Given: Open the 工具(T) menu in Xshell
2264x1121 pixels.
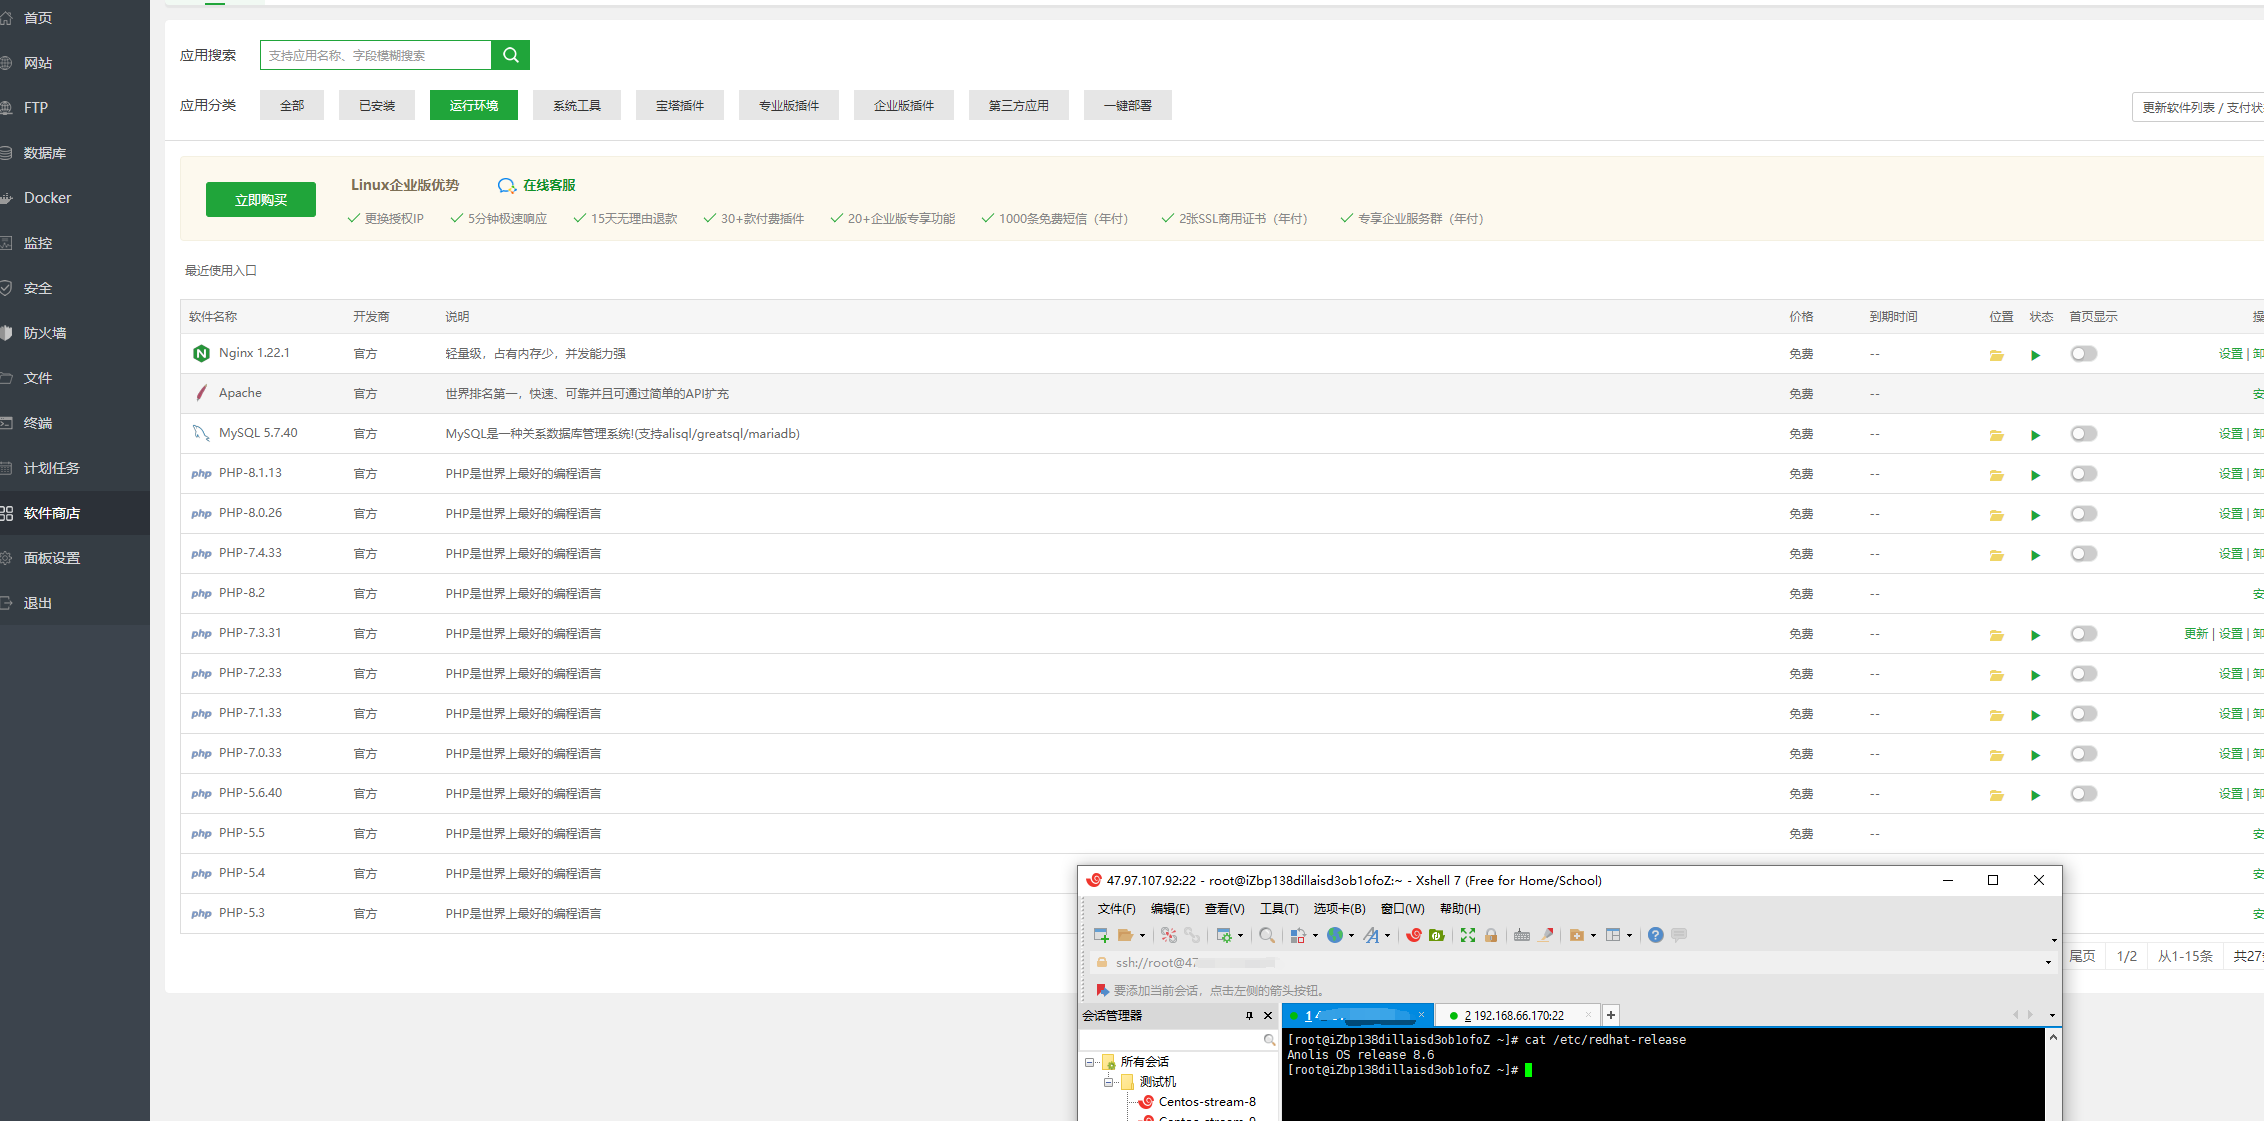Looking at the screenshot, I should coord(1279,908).
